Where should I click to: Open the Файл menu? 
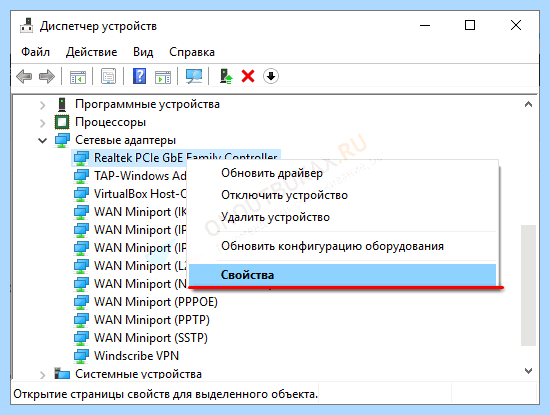pos(35,52)
